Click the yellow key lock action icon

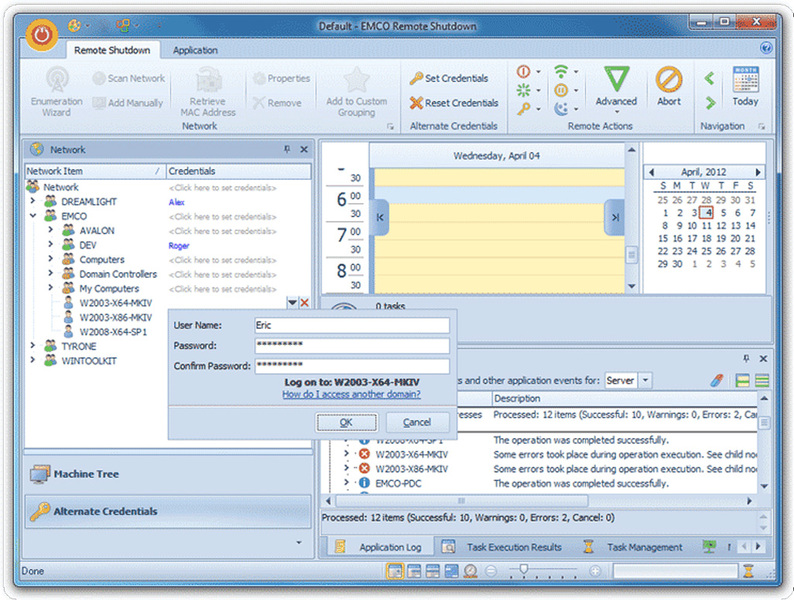tap(523, 108)
